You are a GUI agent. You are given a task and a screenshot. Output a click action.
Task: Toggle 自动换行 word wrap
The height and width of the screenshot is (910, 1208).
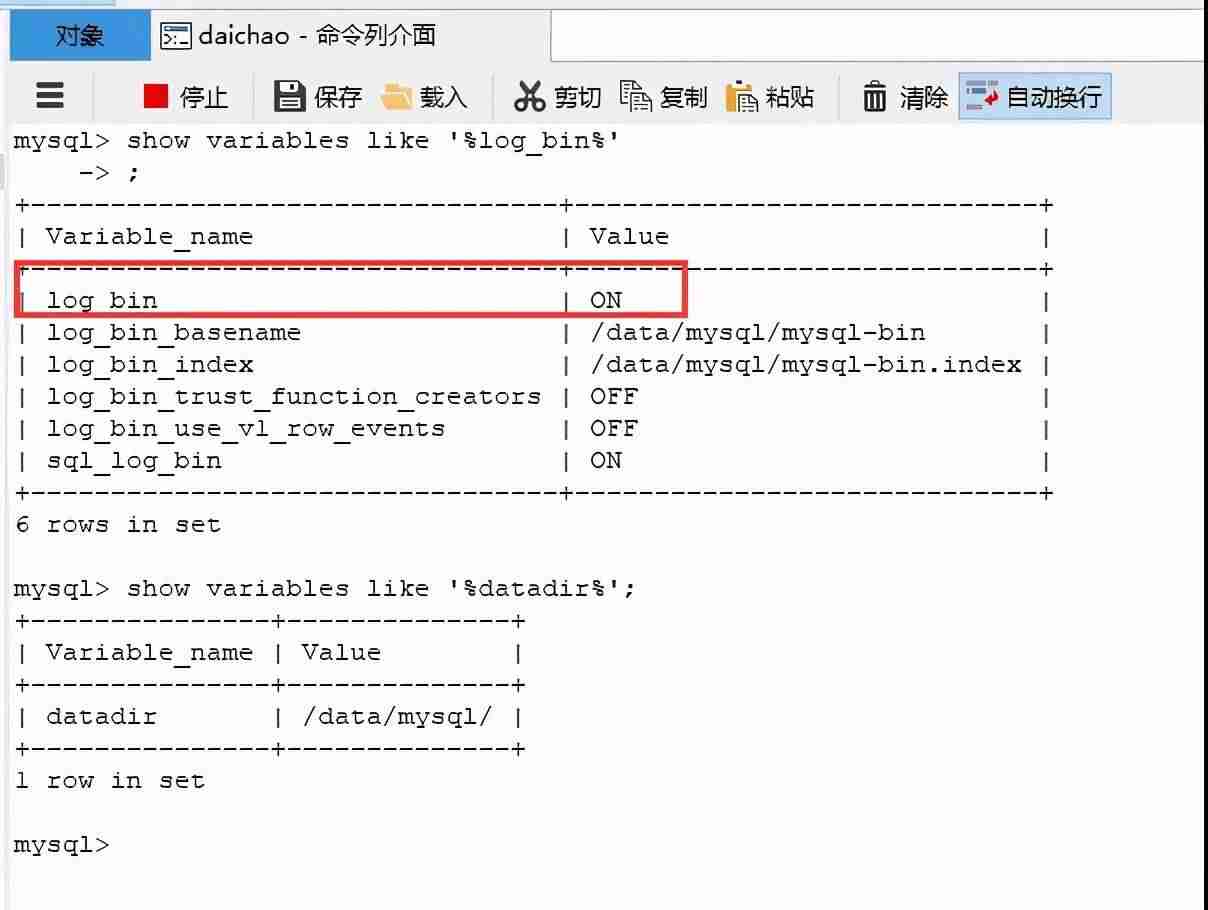1035,97
